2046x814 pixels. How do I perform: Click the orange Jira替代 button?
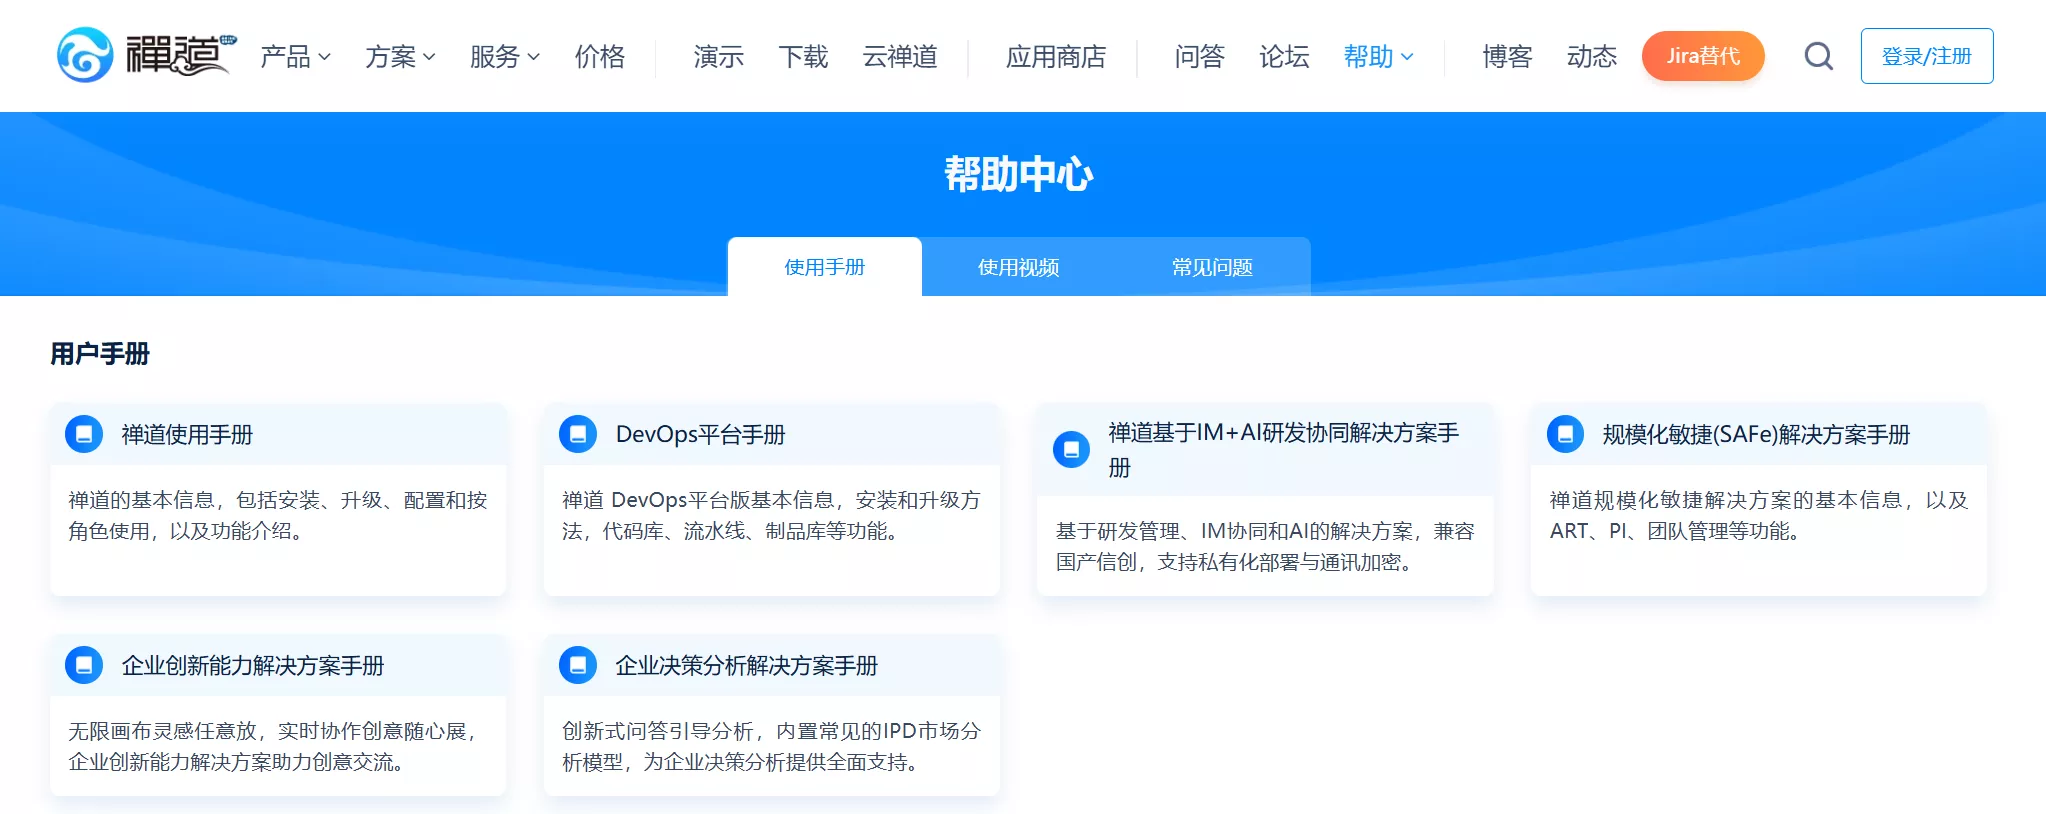(x=1703, y=56)
